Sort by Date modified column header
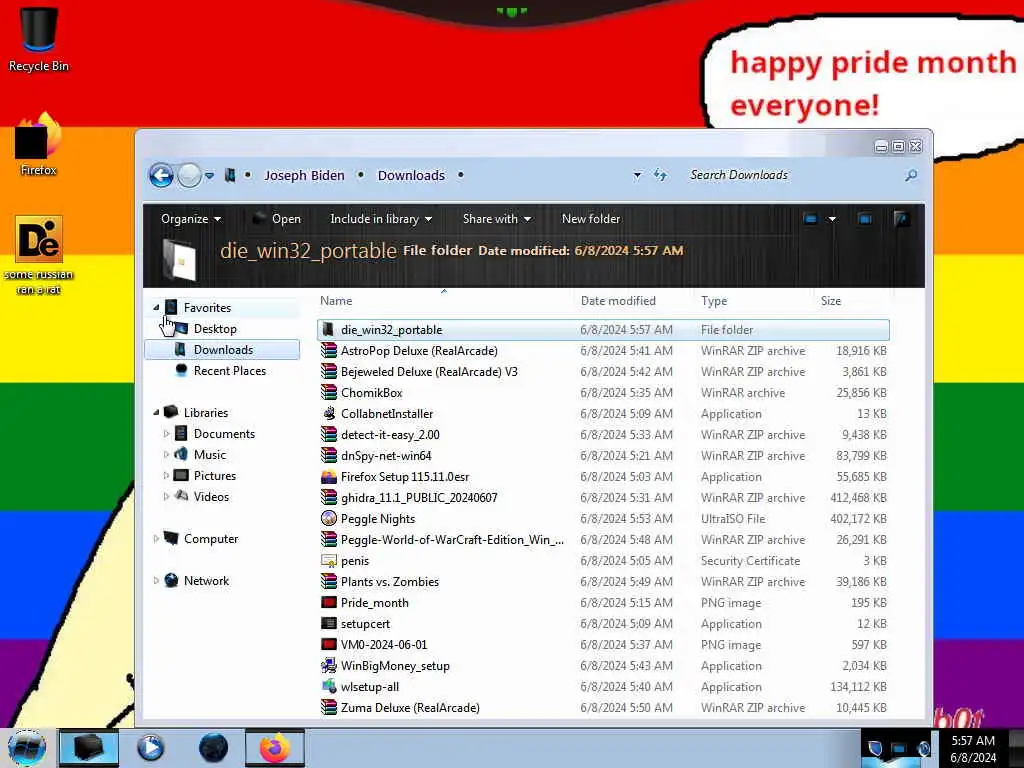The height and width of the screenshot is (768, 1024). pyautogui.click(x=618, y=300)
